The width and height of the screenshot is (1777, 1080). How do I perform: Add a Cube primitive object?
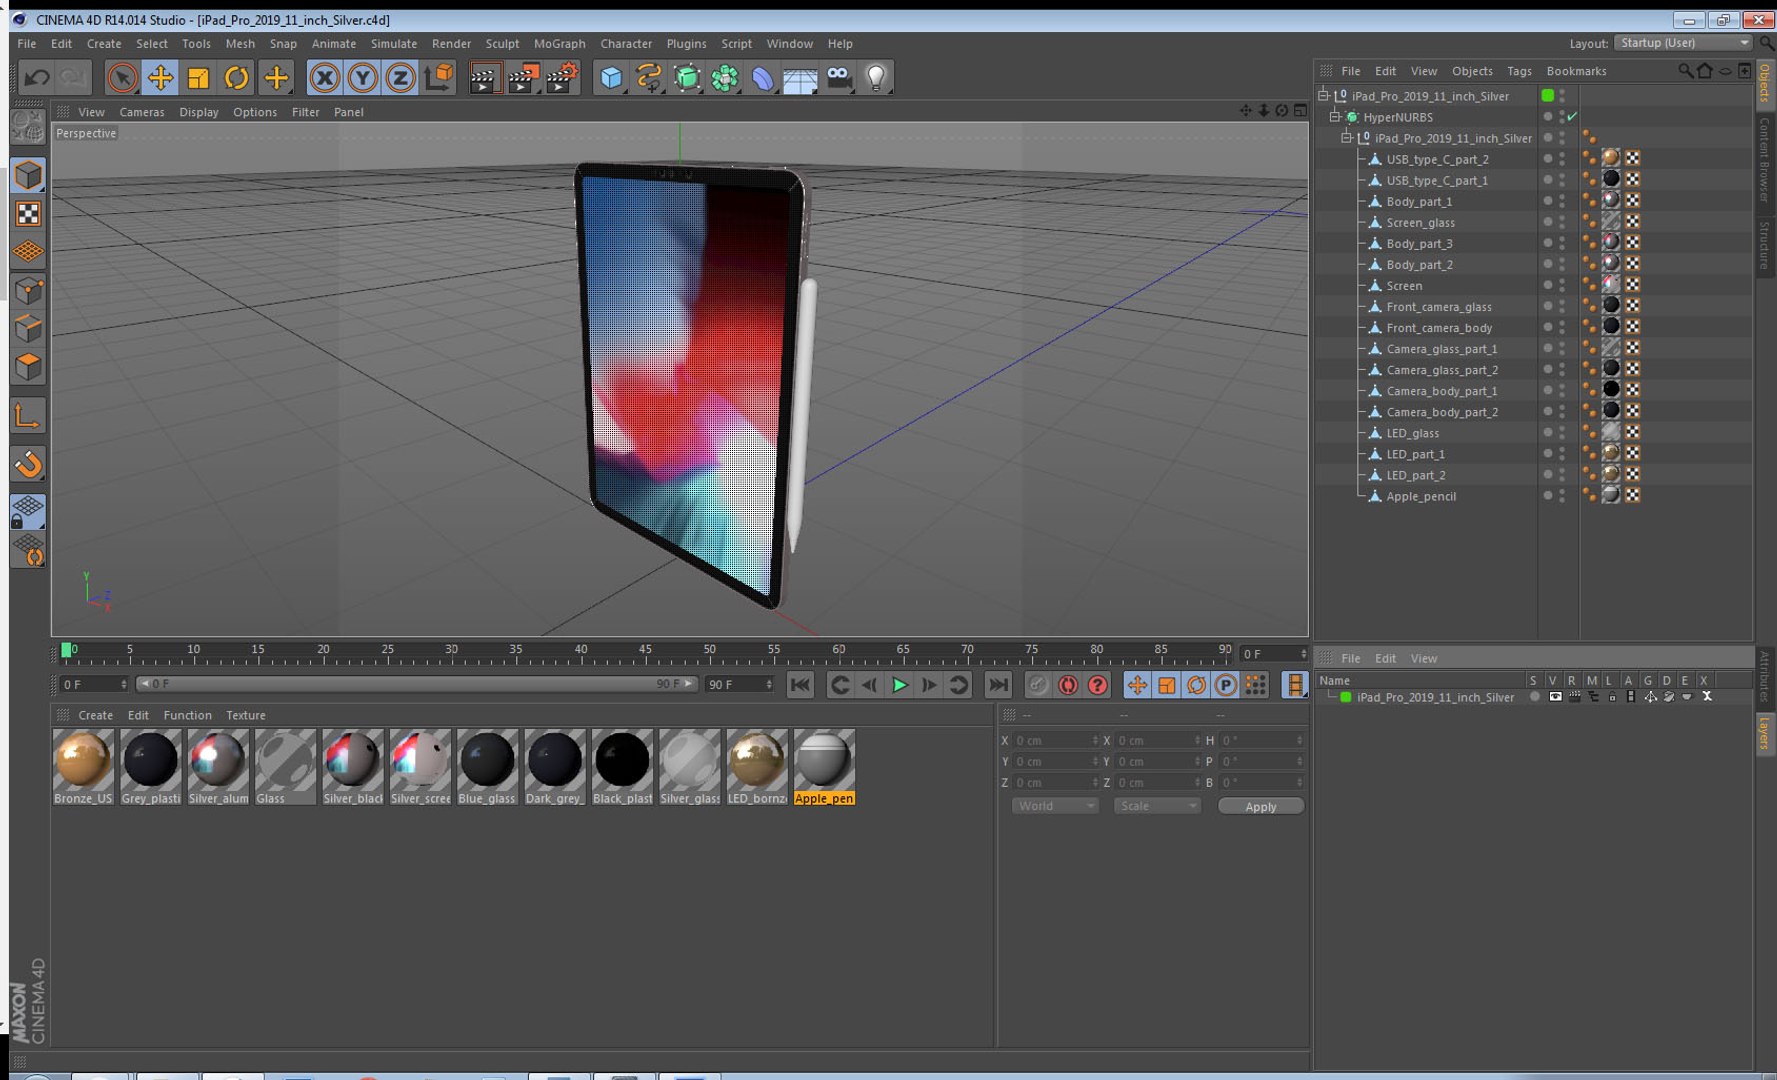coord(611,77)
